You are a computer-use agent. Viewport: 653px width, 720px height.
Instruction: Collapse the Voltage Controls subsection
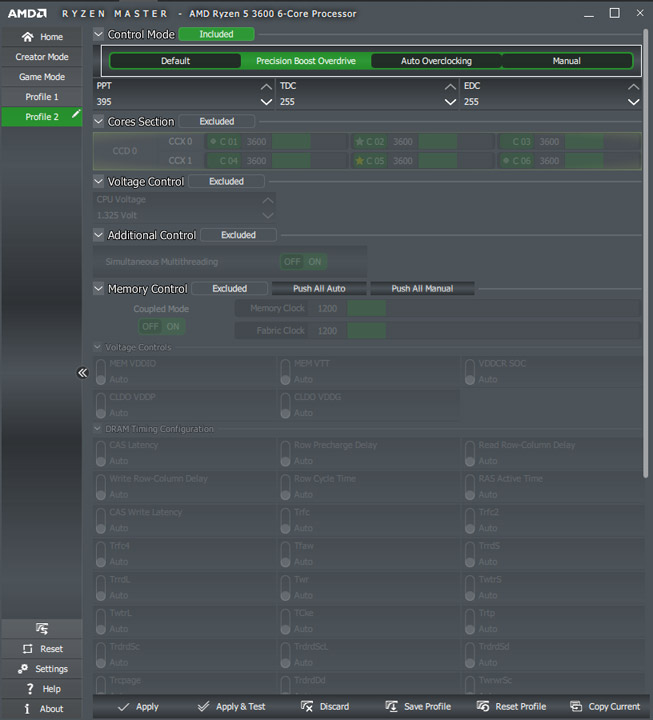97,347
